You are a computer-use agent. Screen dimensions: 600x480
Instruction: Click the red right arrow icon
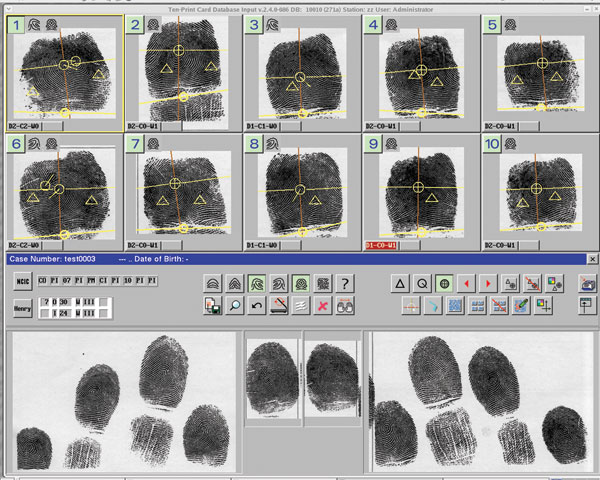488,284
